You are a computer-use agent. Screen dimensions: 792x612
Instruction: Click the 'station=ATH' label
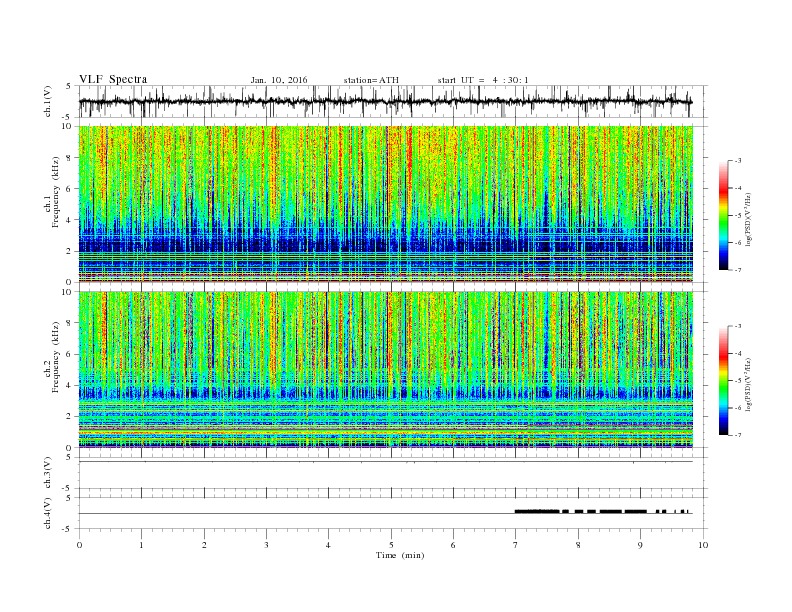click(371, 80)
